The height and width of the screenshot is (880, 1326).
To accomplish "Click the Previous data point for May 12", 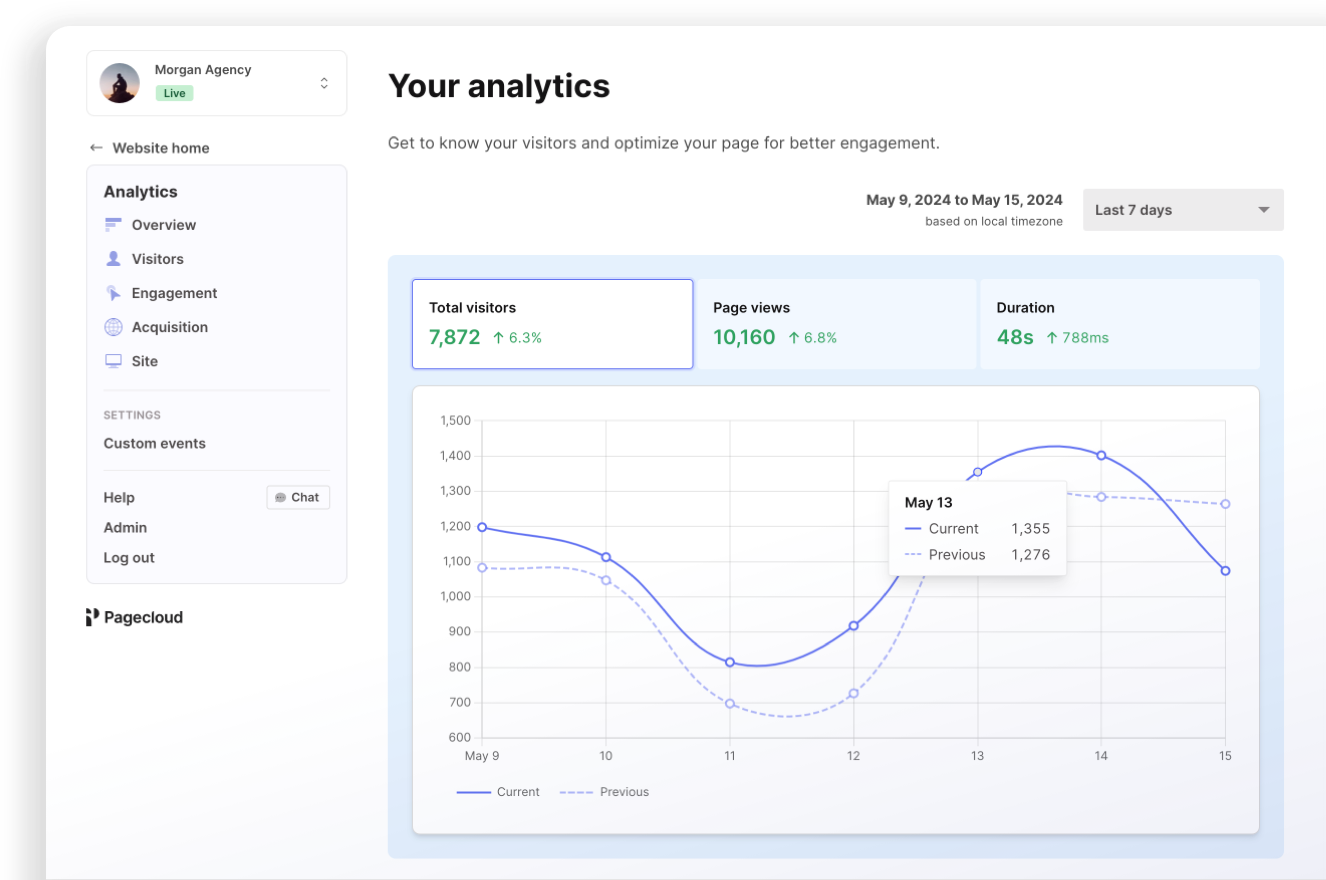I will 853,693.
